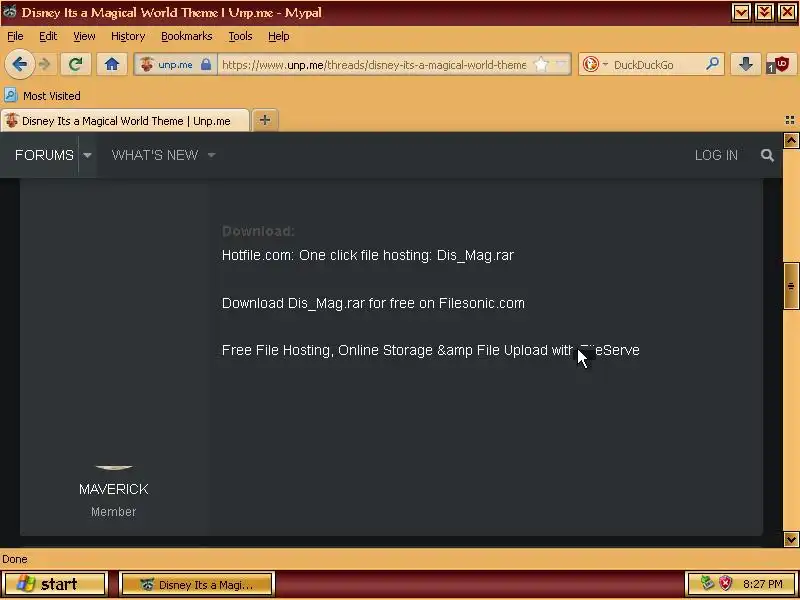Viewport: 800px width, 600px height.
Task: Click the Disney Its a Magi... taskbar button
Action: (197, 584)
